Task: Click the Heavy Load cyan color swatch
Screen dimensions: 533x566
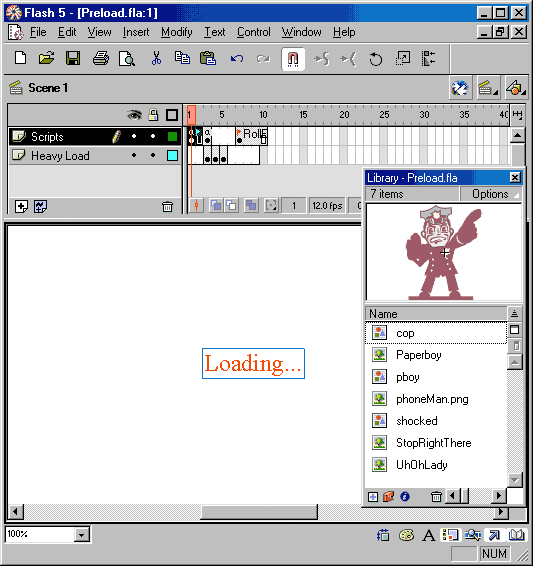Action: tap(172, 156)
